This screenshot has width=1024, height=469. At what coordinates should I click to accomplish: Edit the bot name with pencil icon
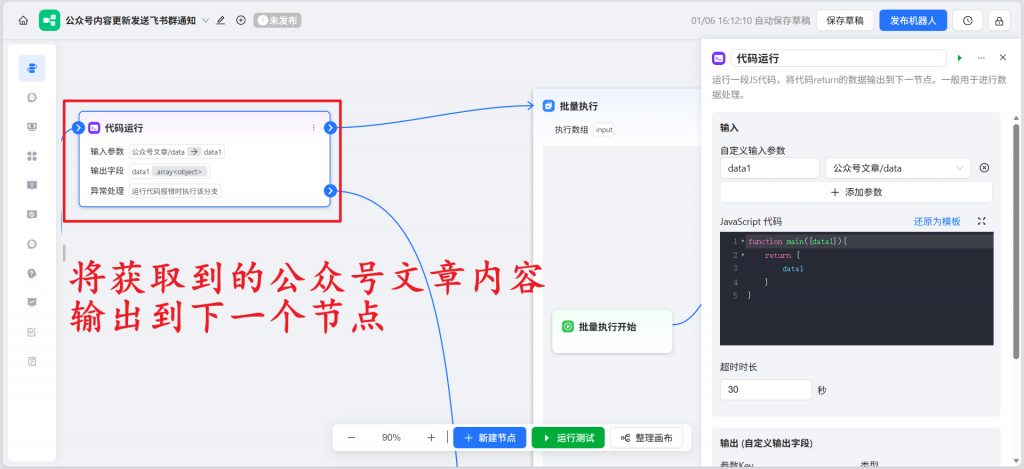point(221,20)
